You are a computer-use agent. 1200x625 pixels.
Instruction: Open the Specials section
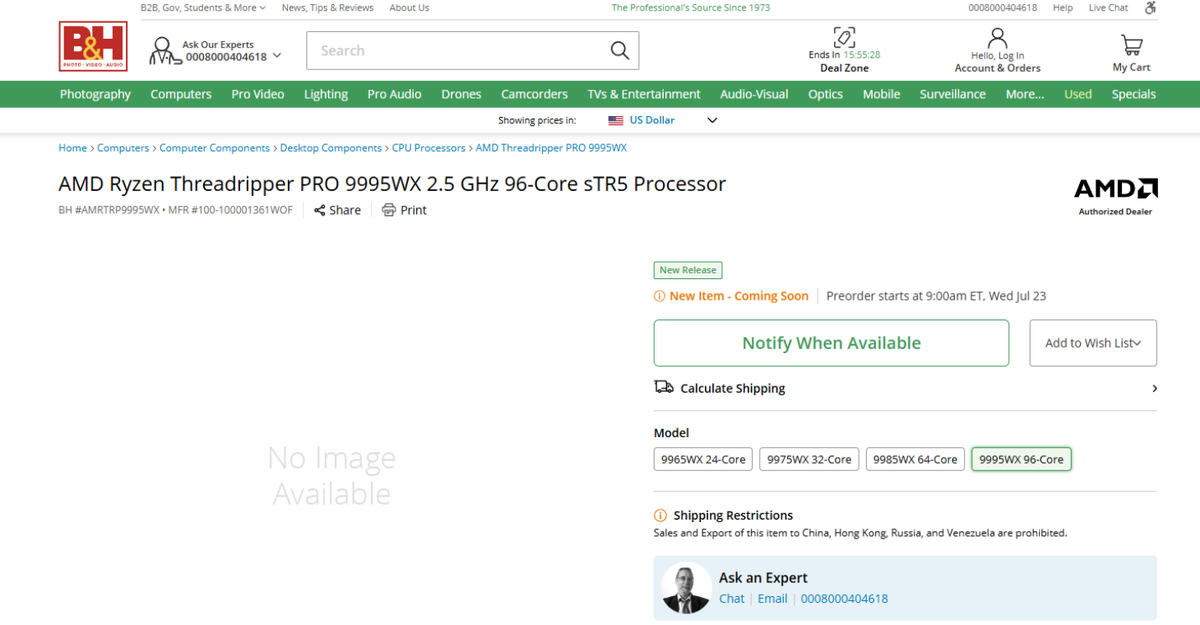pos(1133,94)
